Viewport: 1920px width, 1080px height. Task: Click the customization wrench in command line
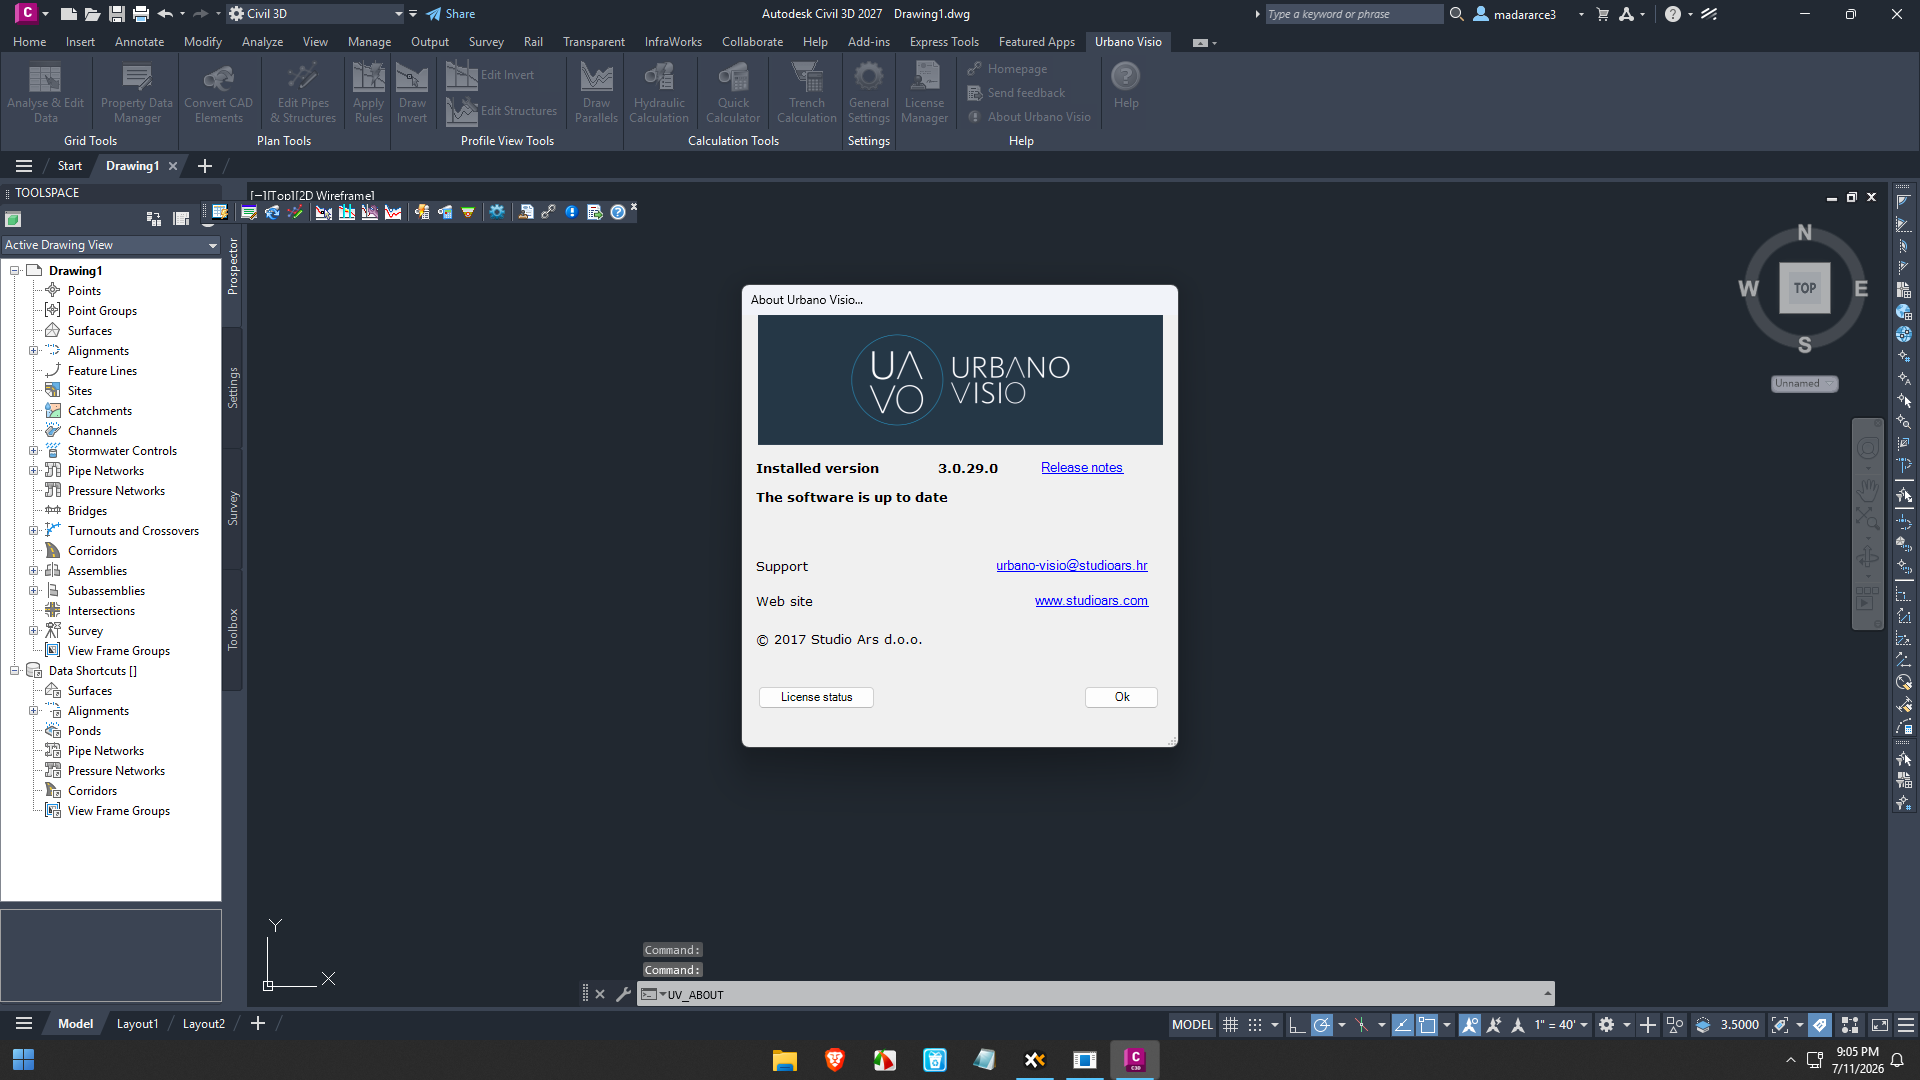click(x=623, y=994)
